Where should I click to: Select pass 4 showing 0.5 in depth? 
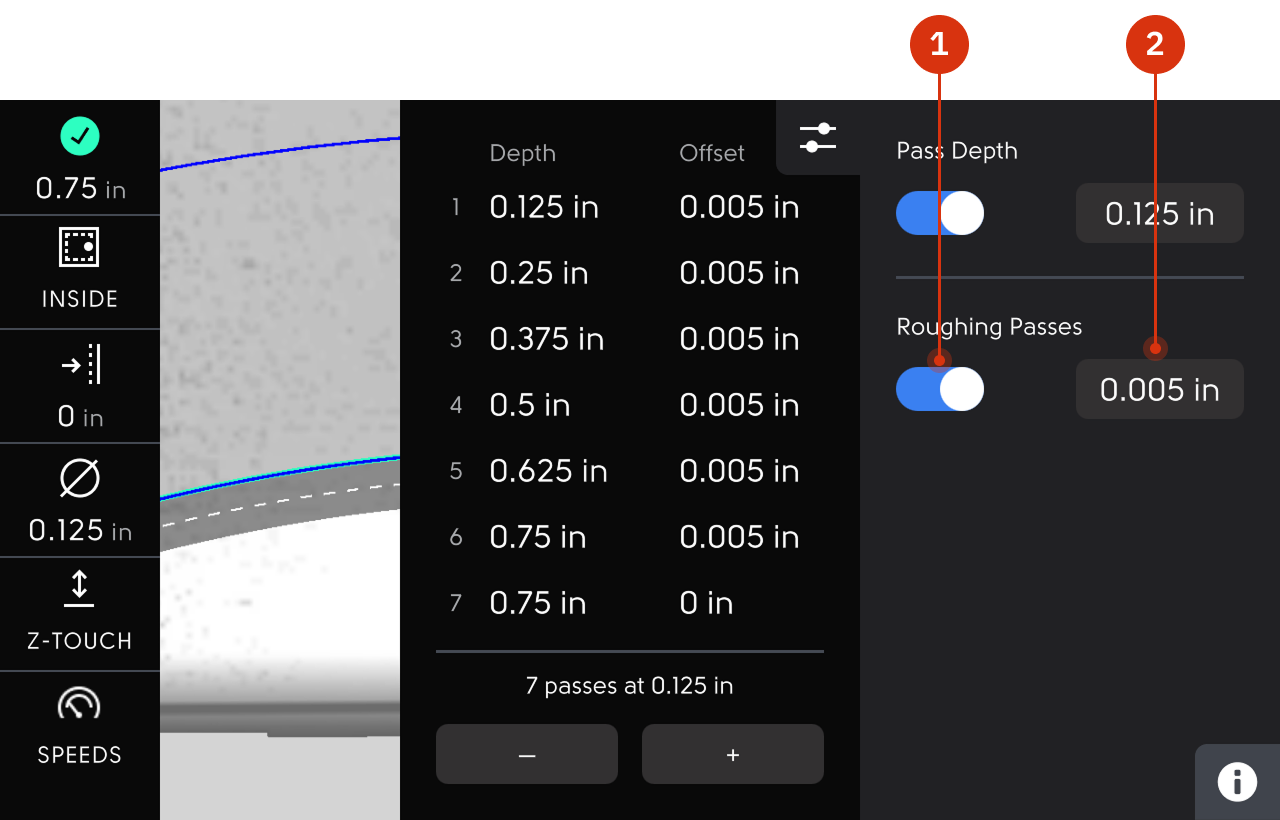[630, 405]
